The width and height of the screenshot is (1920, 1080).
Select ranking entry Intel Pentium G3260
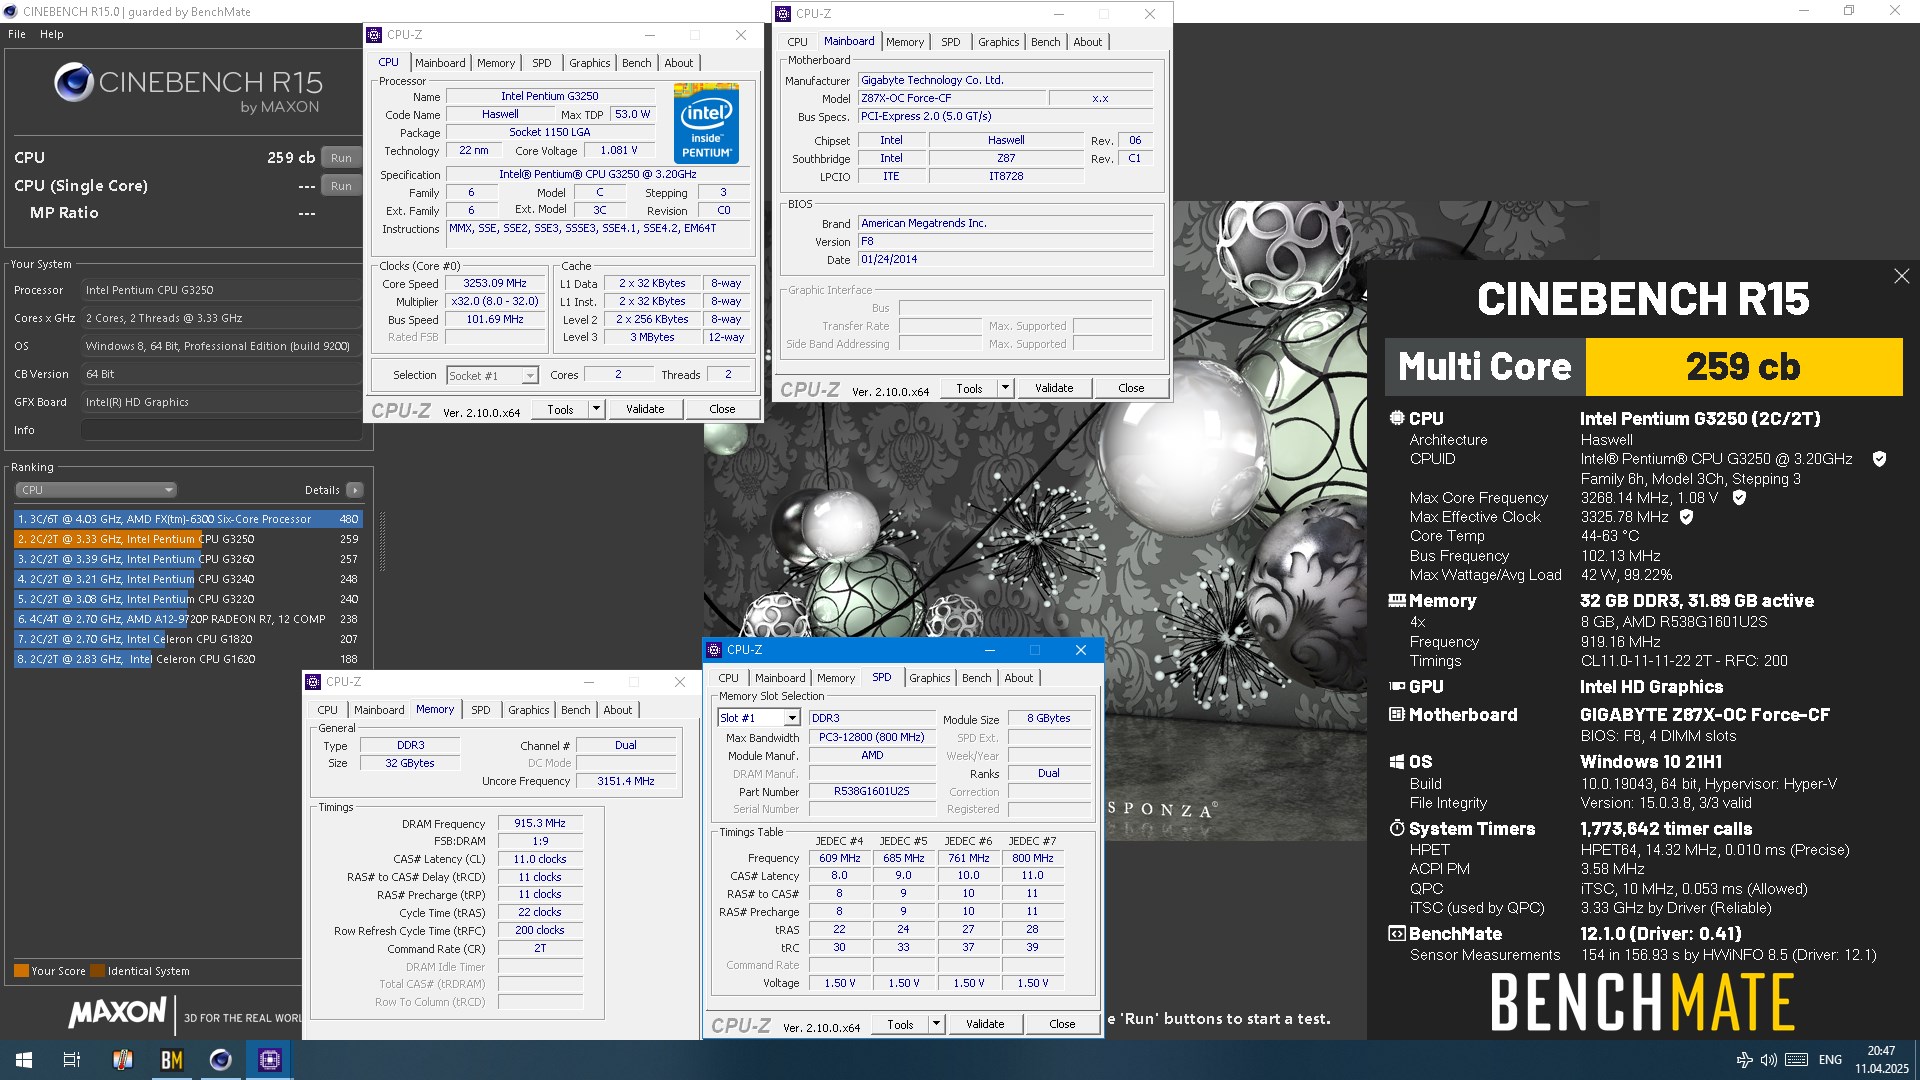pyautogui.click(x=188, y=559)
